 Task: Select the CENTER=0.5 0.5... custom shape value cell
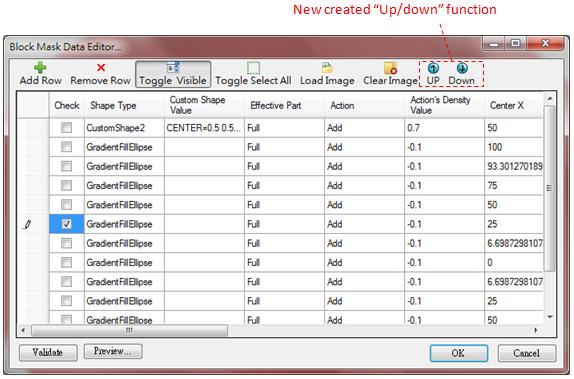[205, 128]
